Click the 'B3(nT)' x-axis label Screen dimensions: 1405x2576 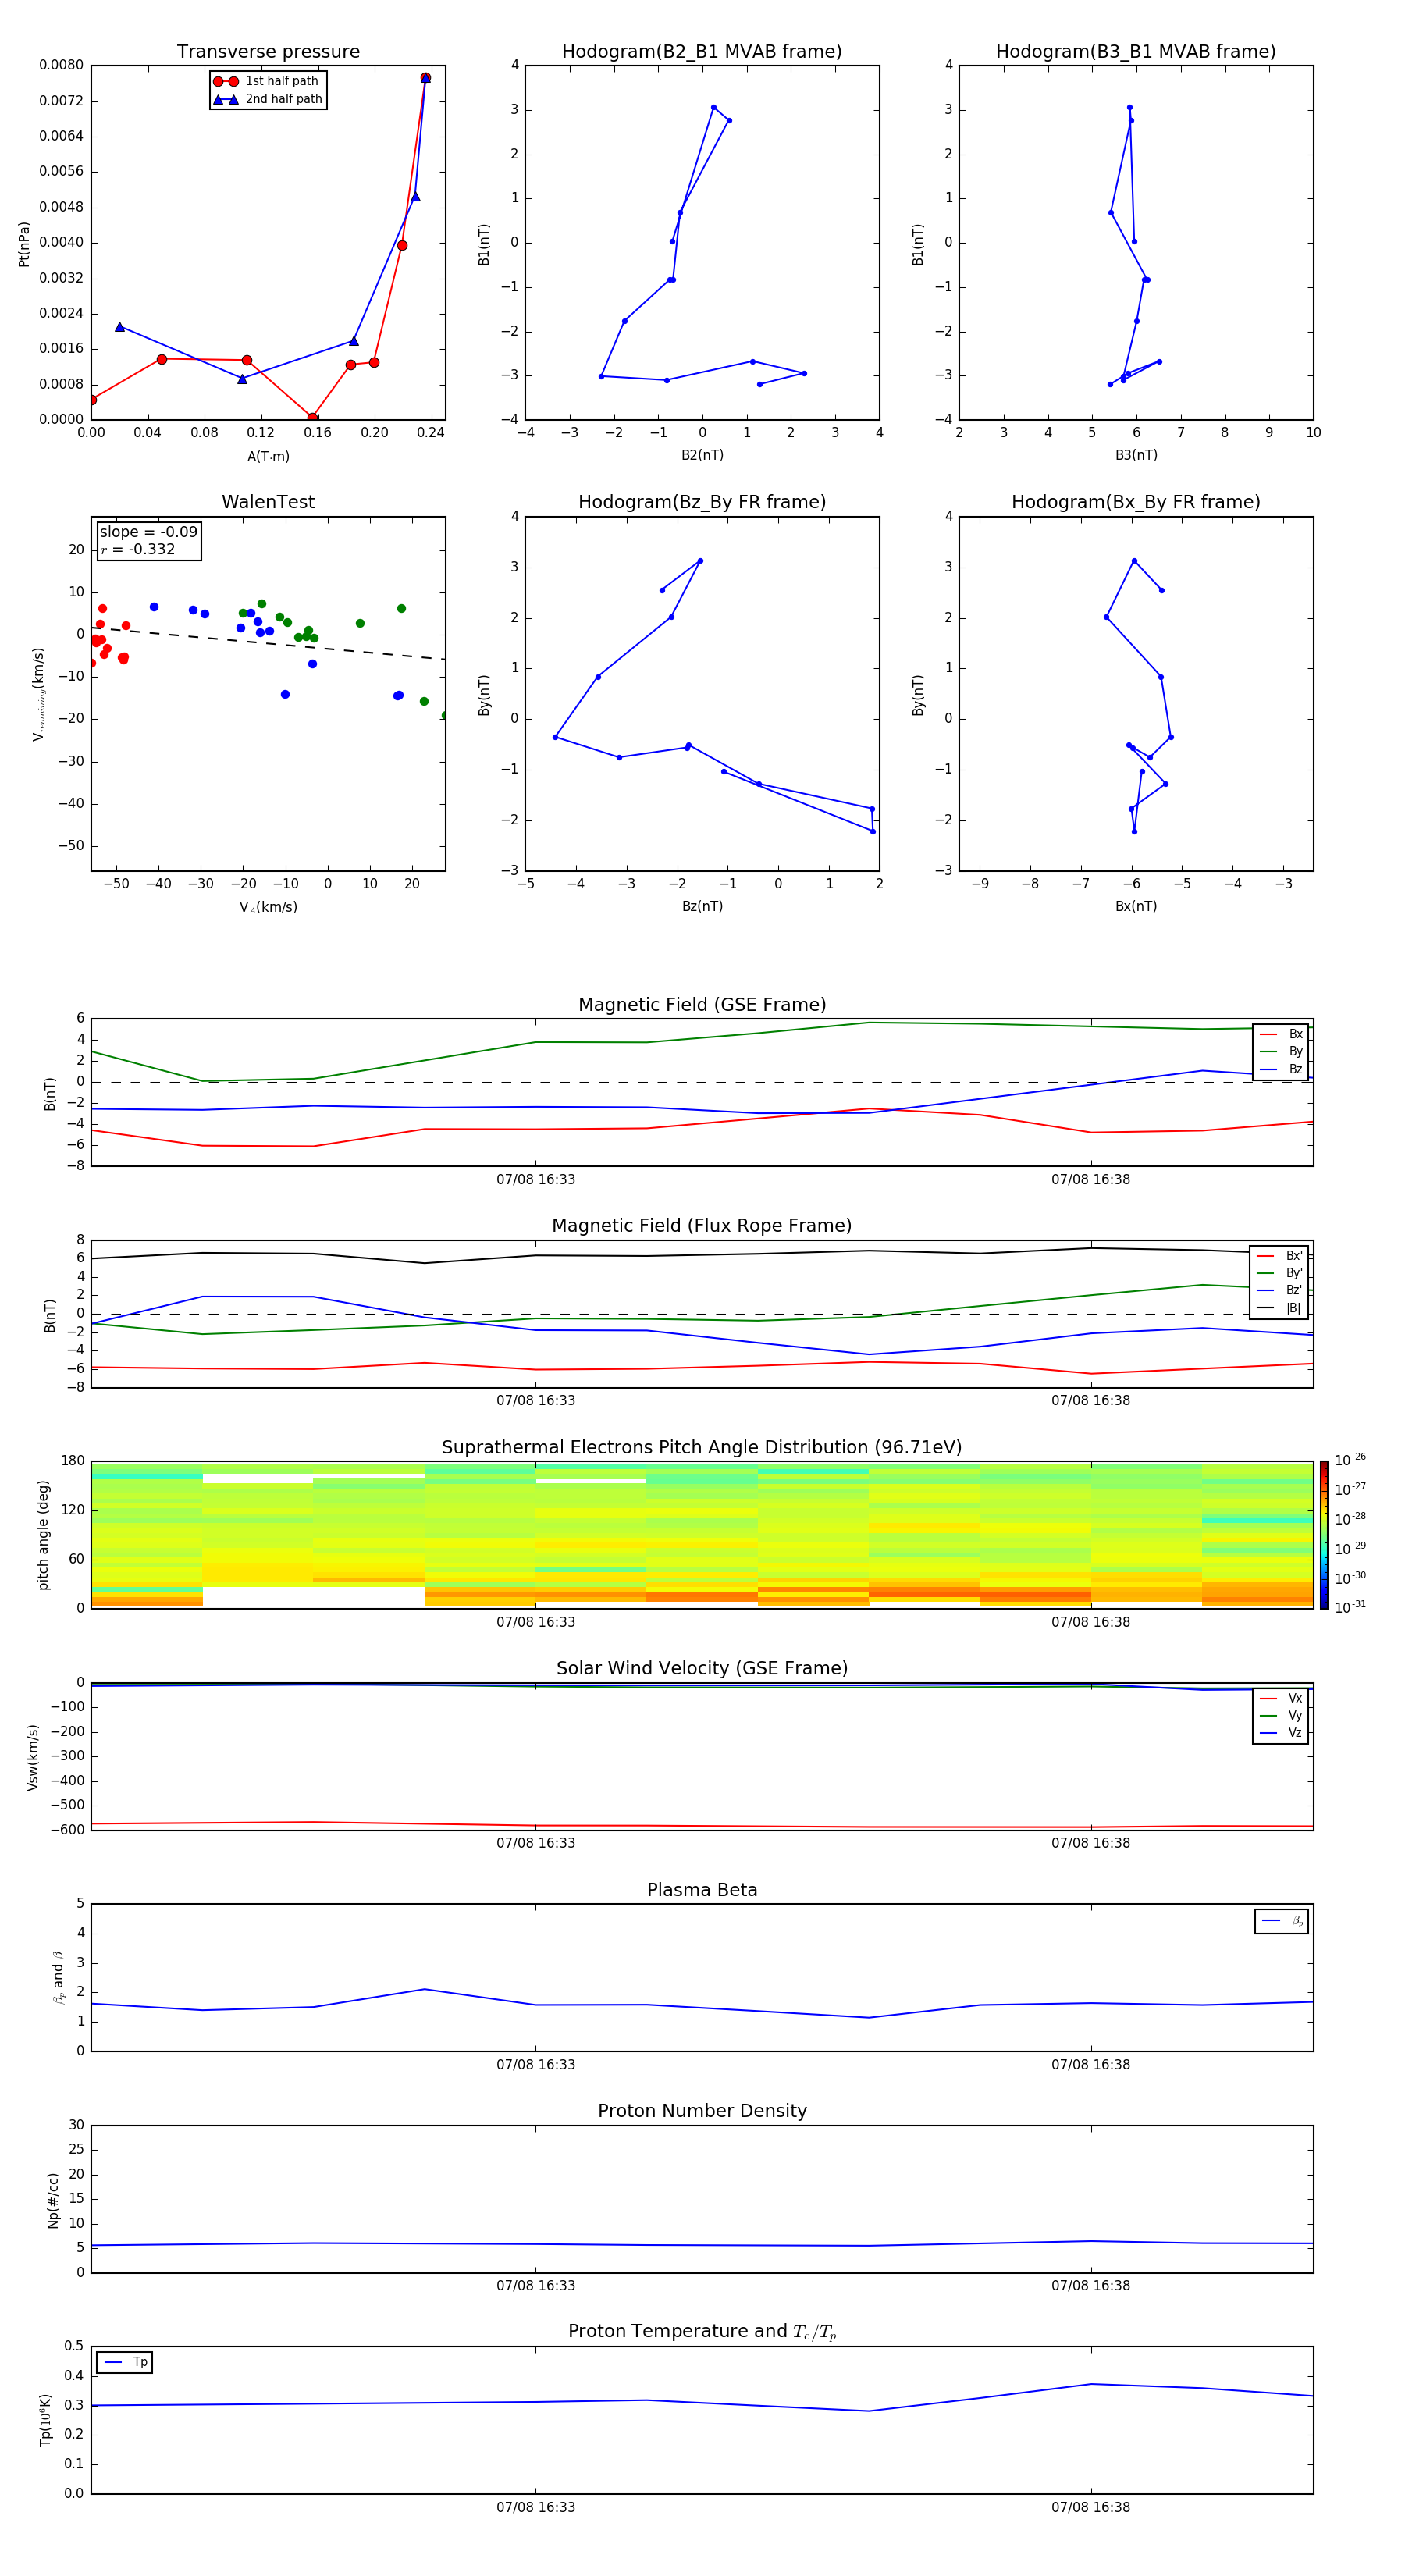click(1136, 455)
